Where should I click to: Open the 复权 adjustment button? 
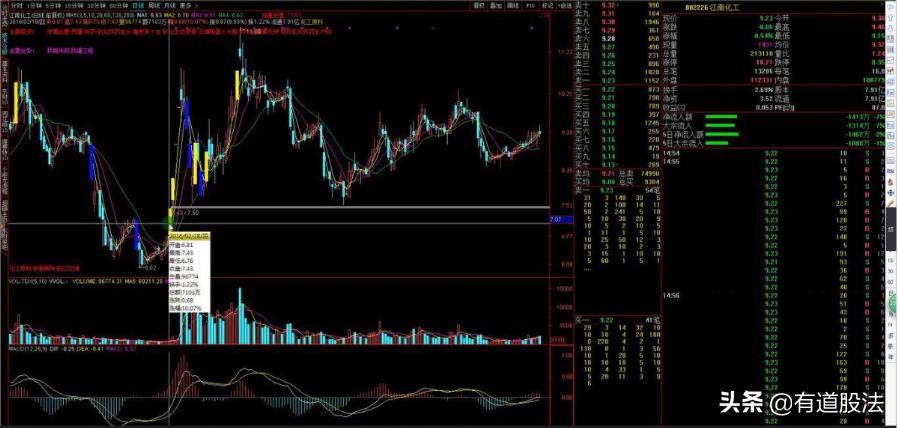click(479, 5)
